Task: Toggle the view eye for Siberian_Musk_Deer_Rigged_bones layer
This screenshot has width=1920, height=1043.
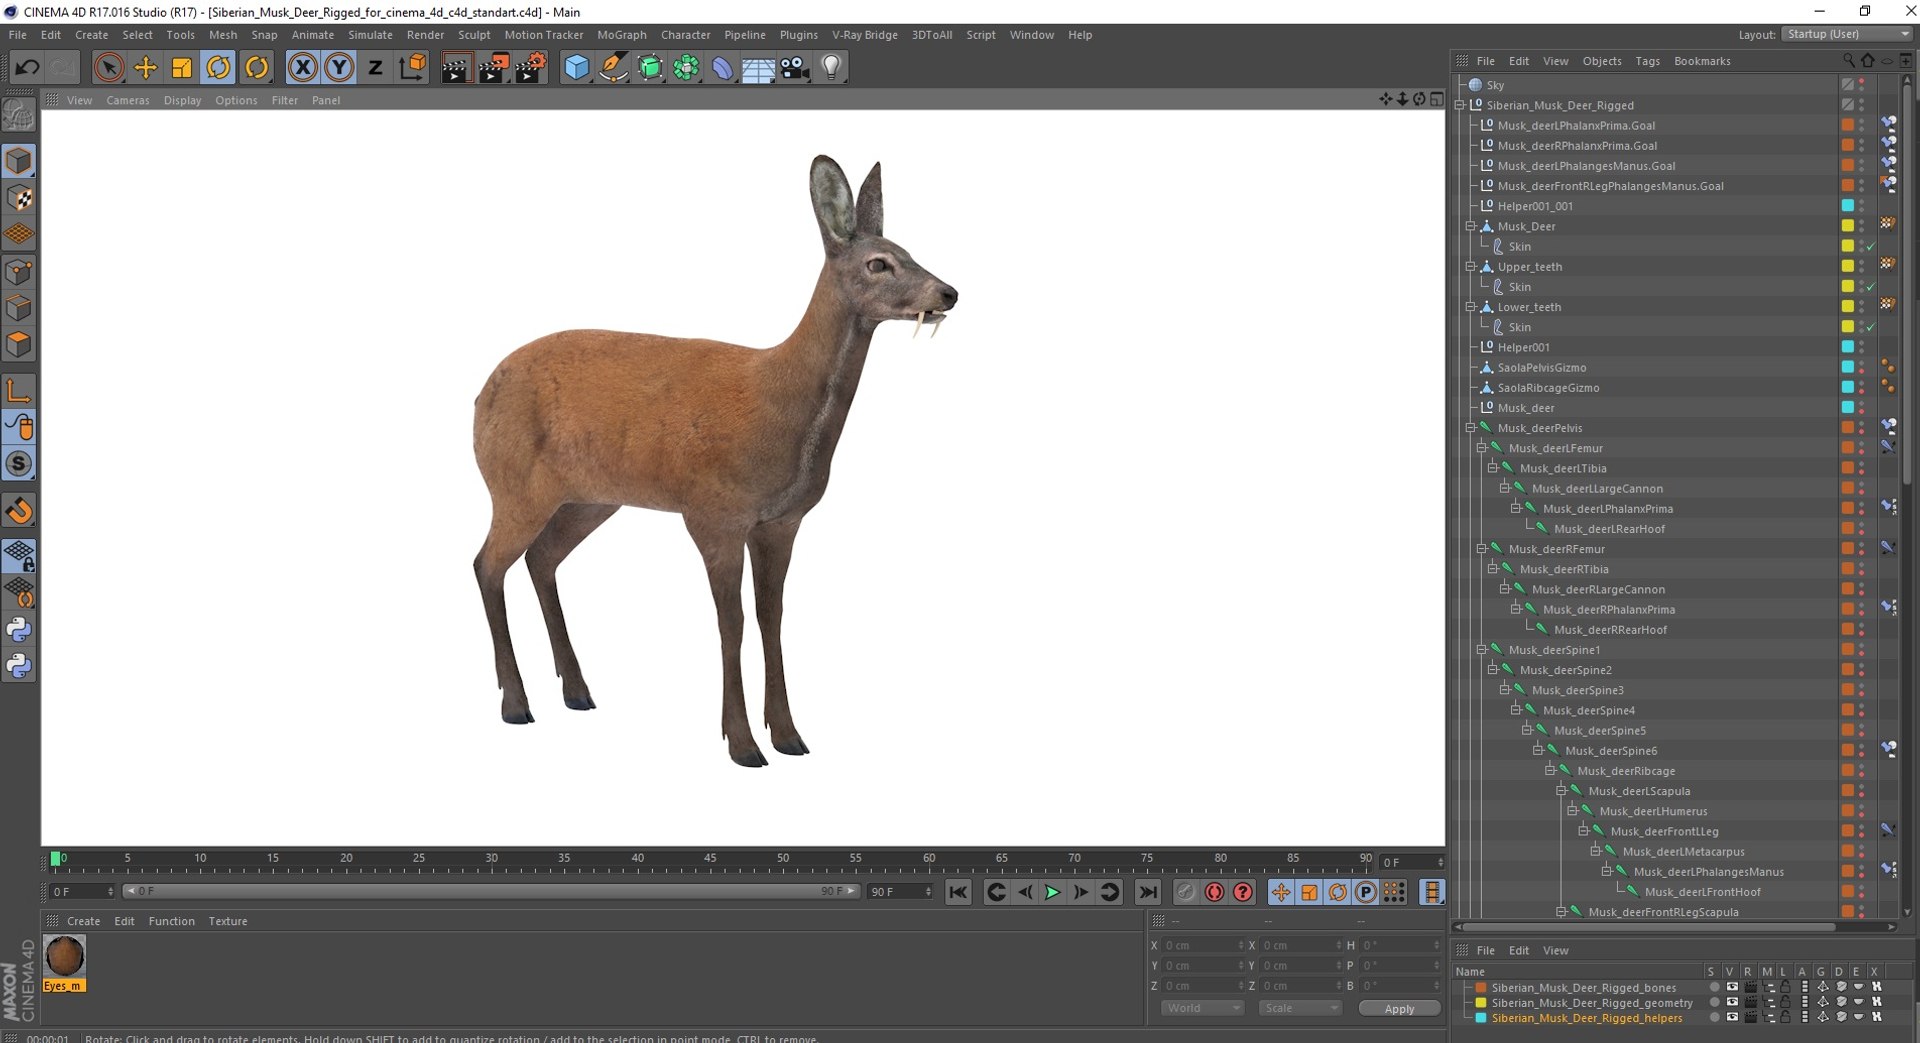Action: [1731, 987]
